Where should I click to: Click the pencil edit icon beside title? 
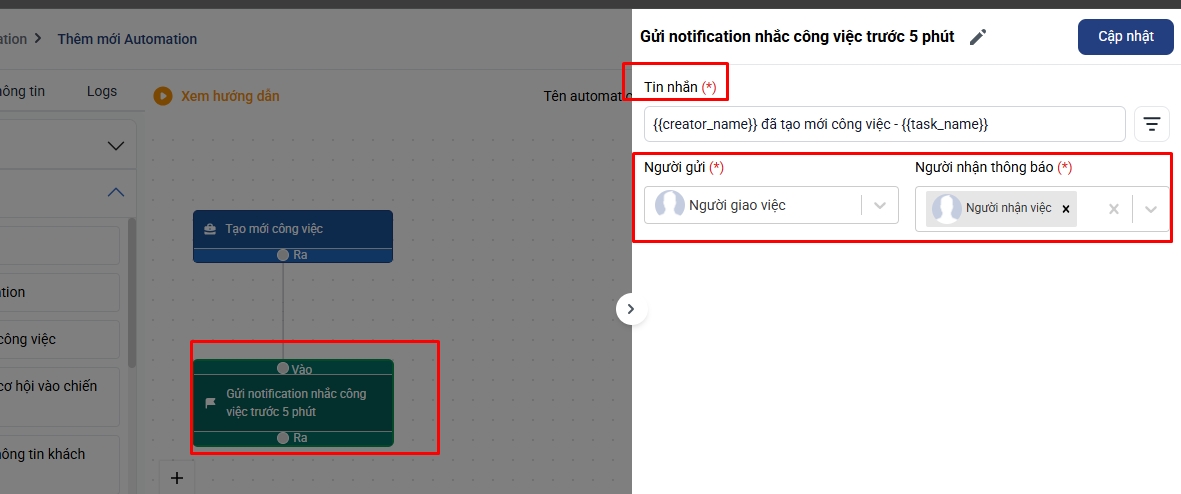[x=978, y=37]
